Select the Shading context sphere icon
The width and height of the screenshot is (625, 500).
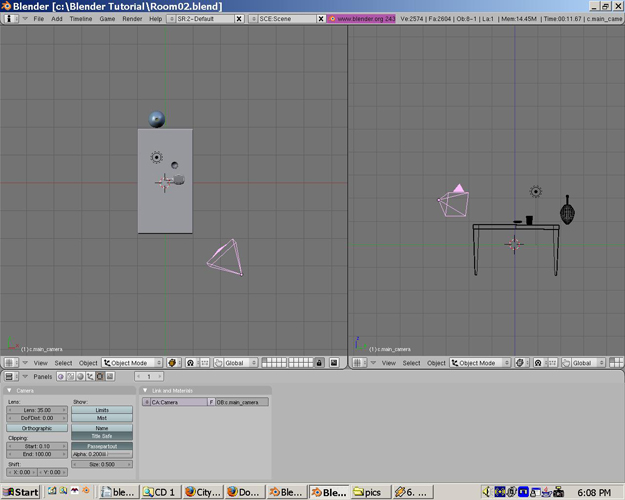[x=81, y=376]
